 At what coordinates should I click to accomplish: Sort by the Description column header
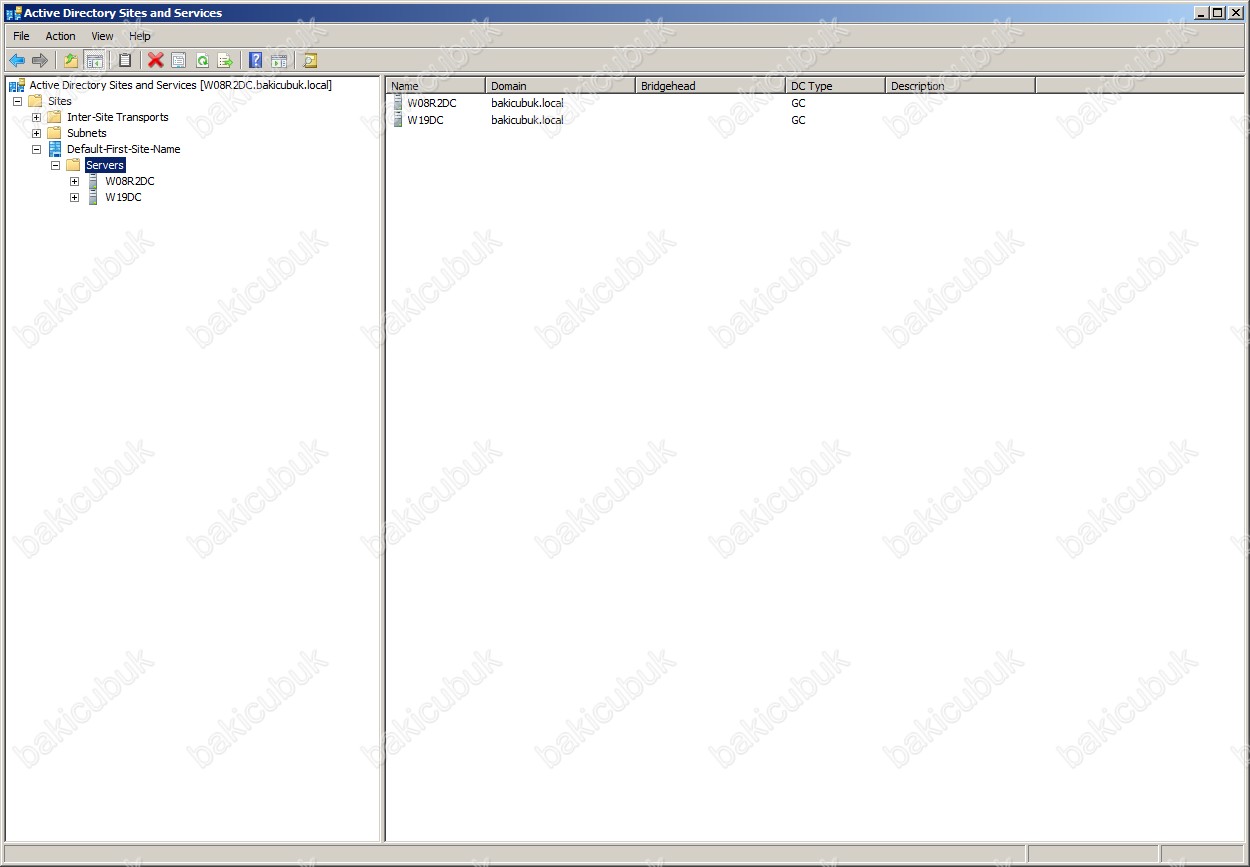pos(961,86)
